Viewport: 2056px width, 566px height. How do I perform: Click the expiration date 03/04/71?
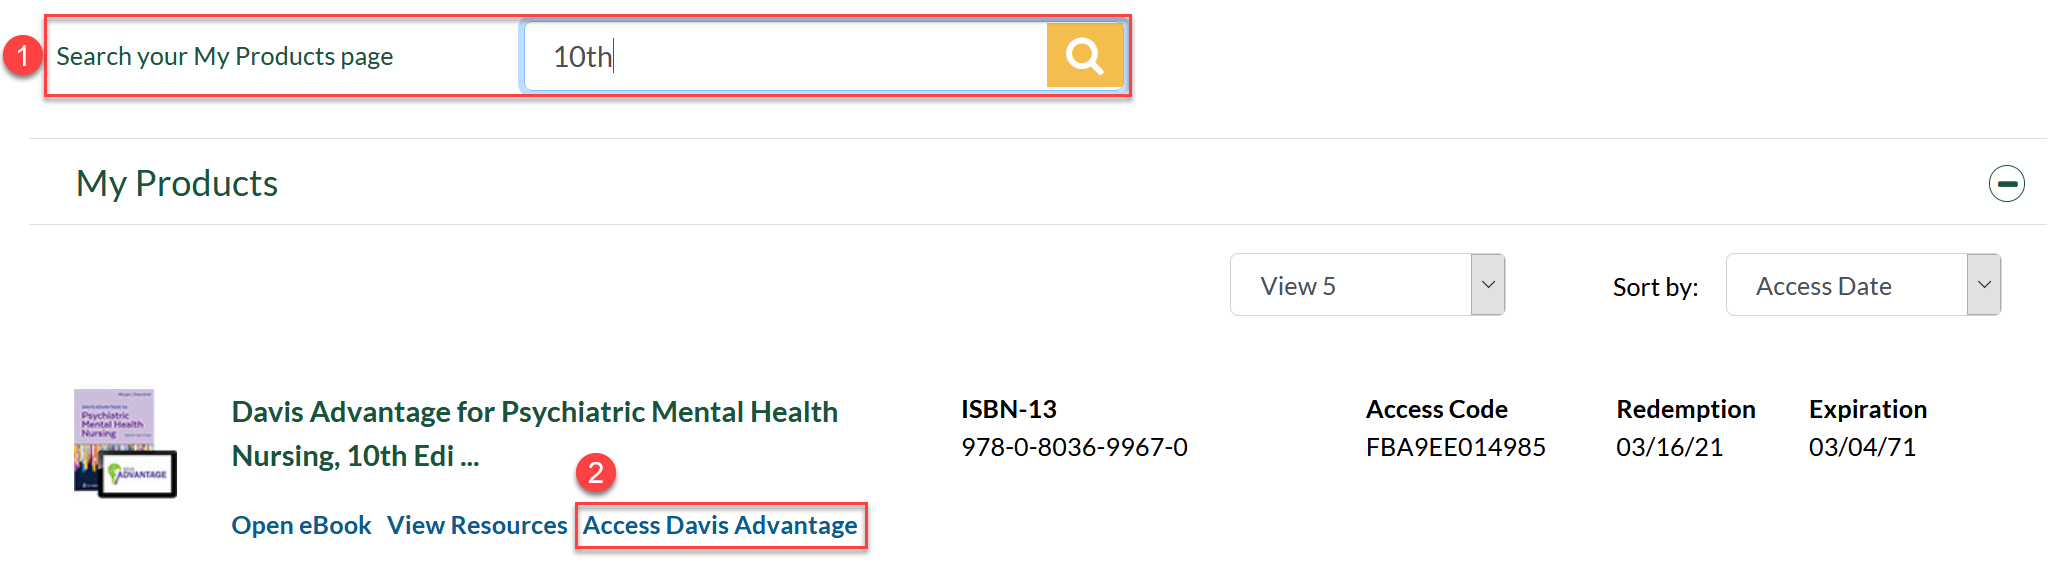click(1862, 447)
